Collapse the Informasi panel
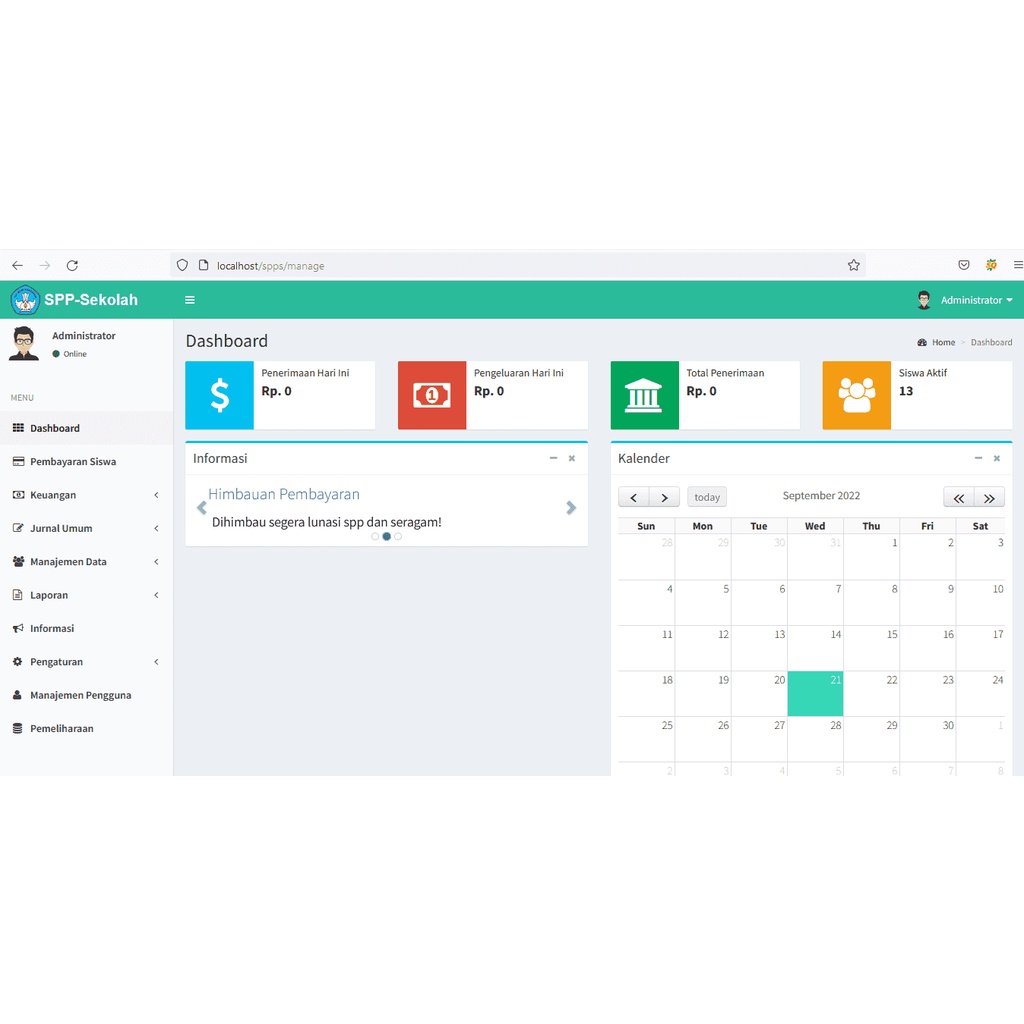This screenshot has height=1024, width=1024. pos(553,458)
